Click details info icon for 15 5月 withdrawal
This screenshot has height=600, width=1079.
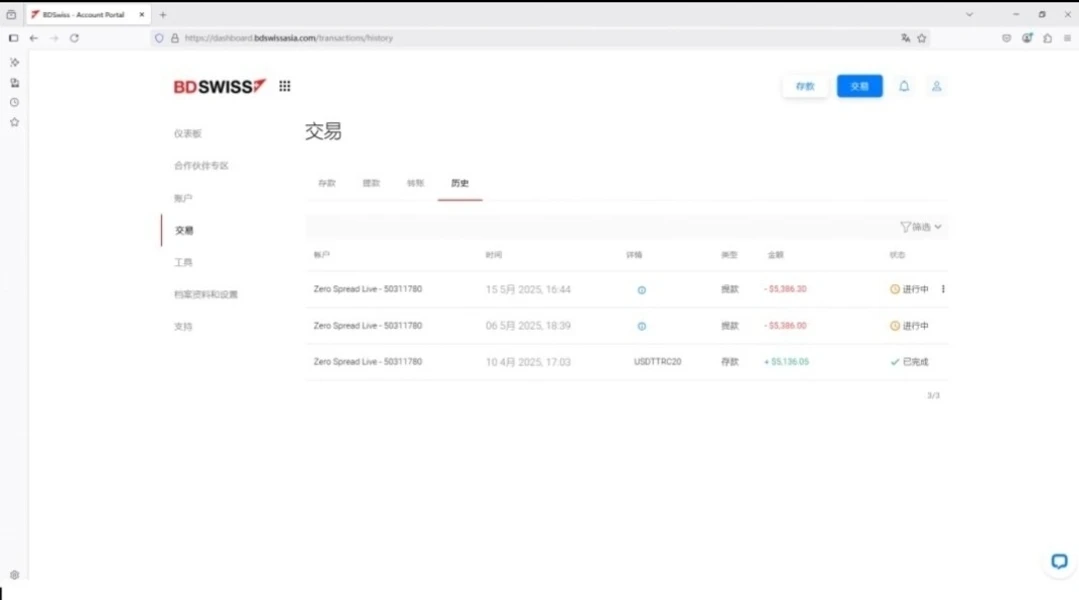642,290
